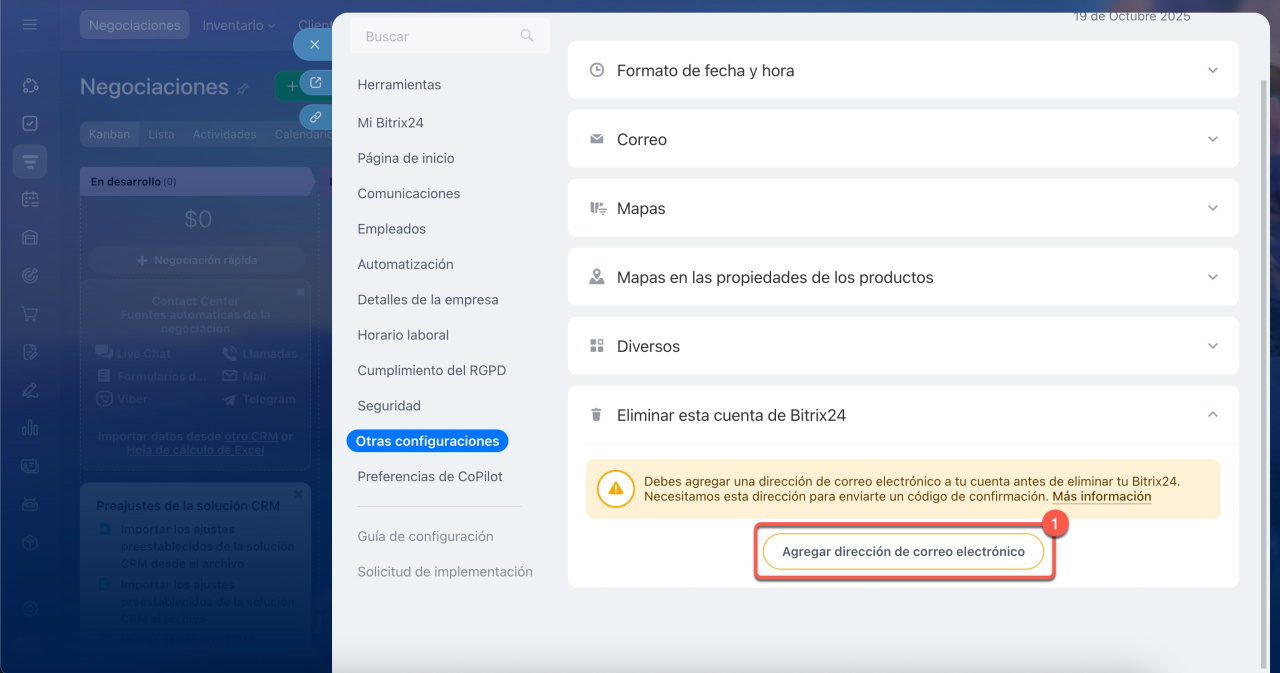The height and width of the screenshot is (673, 1280).
Task: Click the blue close slider panel button
Action: coord(314,45)
